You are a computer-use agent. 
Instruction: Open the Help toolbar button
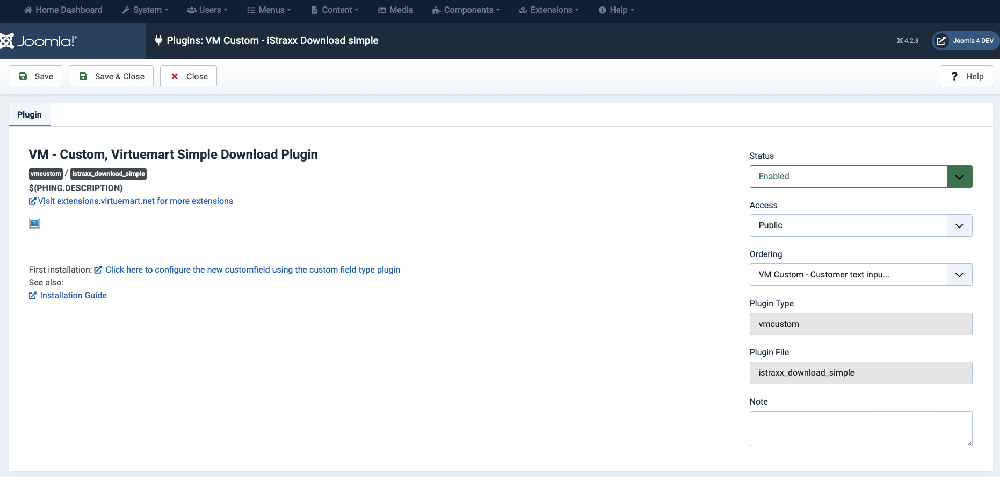click(x=966, y=76)
